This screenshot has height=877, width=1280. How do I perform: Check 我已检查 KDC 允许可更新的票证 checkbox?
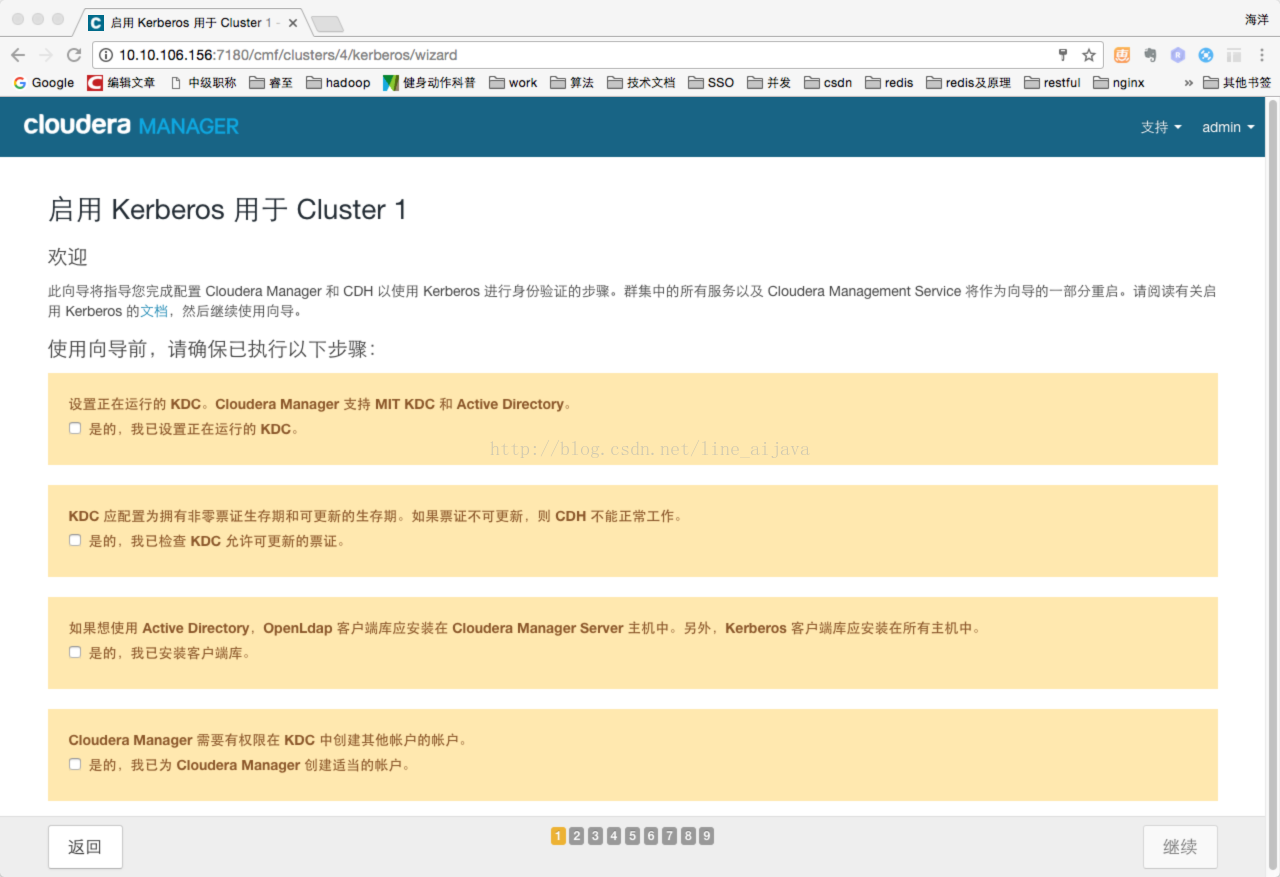[75, 540]
